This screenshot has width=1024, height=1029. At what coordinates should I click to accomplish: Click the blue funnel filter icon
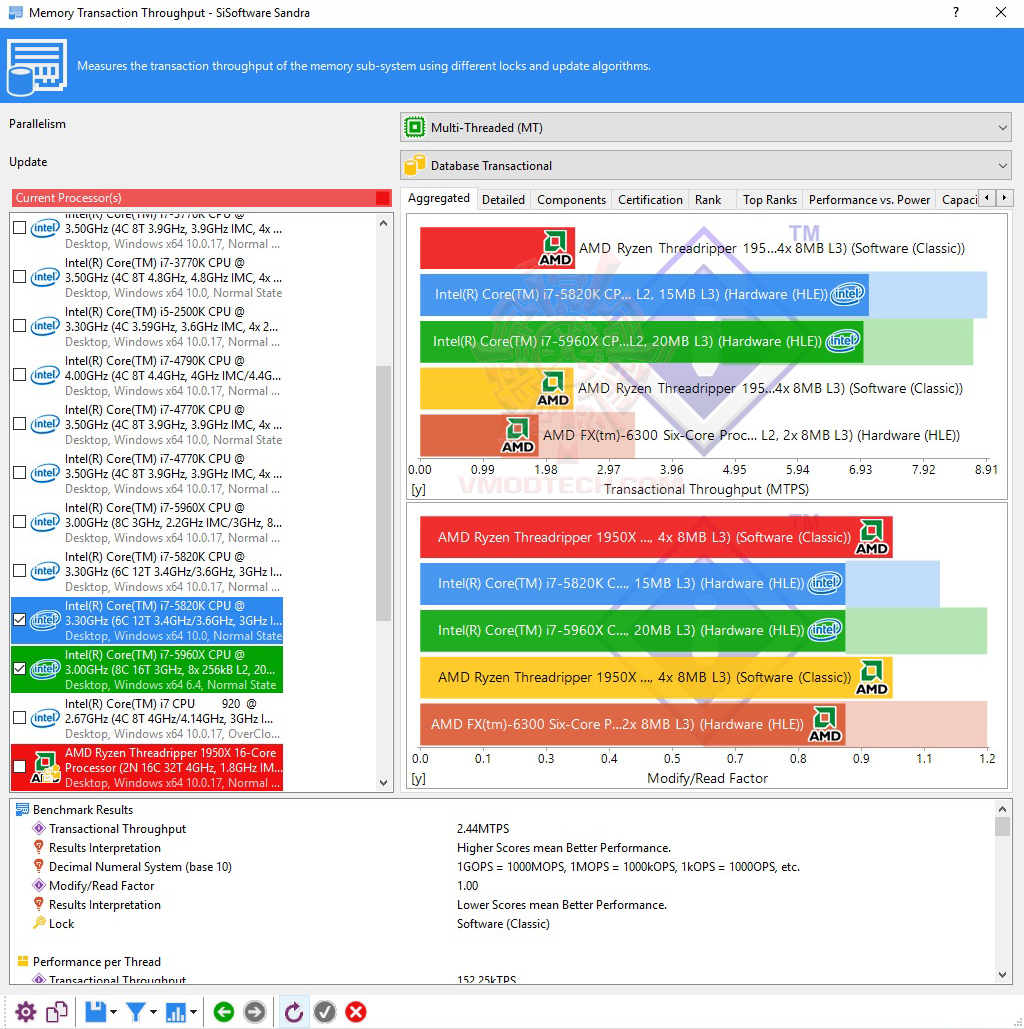pyautogui.click(x=136, y=1012)
